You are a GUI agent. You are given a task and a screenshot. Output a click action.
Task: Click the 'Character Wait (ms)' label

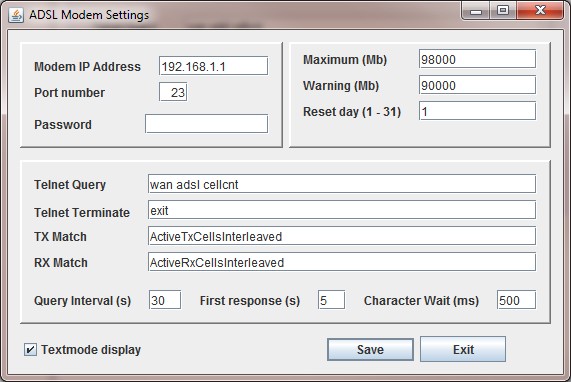click(421, 301)
